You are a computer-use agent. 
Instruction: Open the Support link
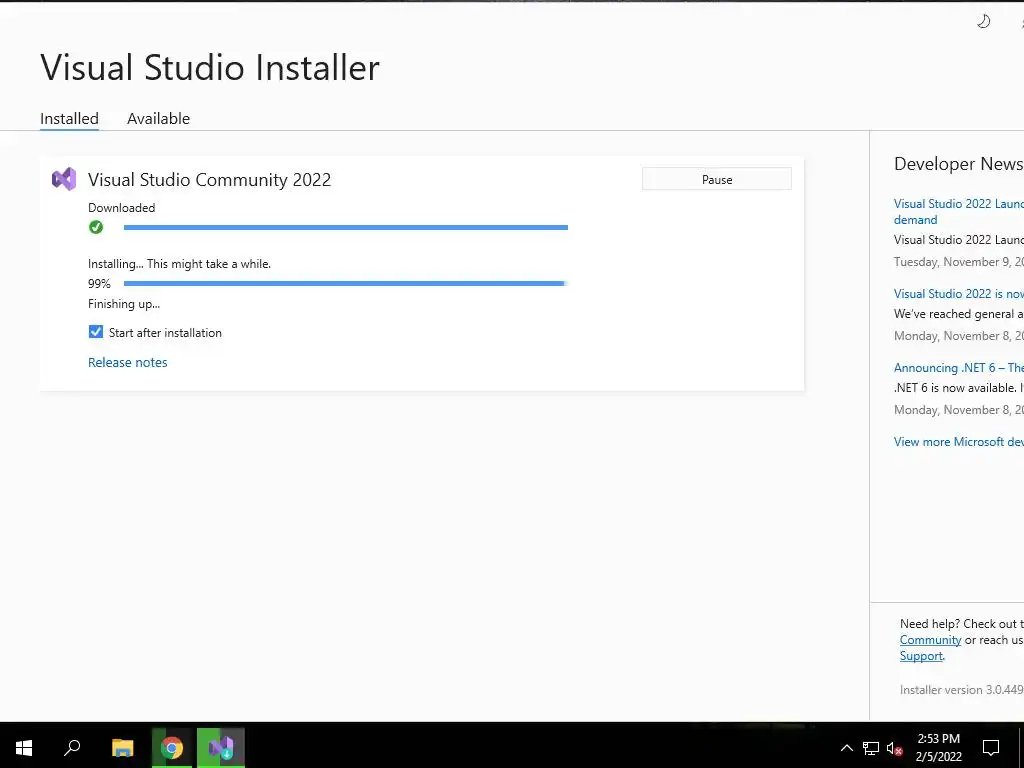point(921,656)
